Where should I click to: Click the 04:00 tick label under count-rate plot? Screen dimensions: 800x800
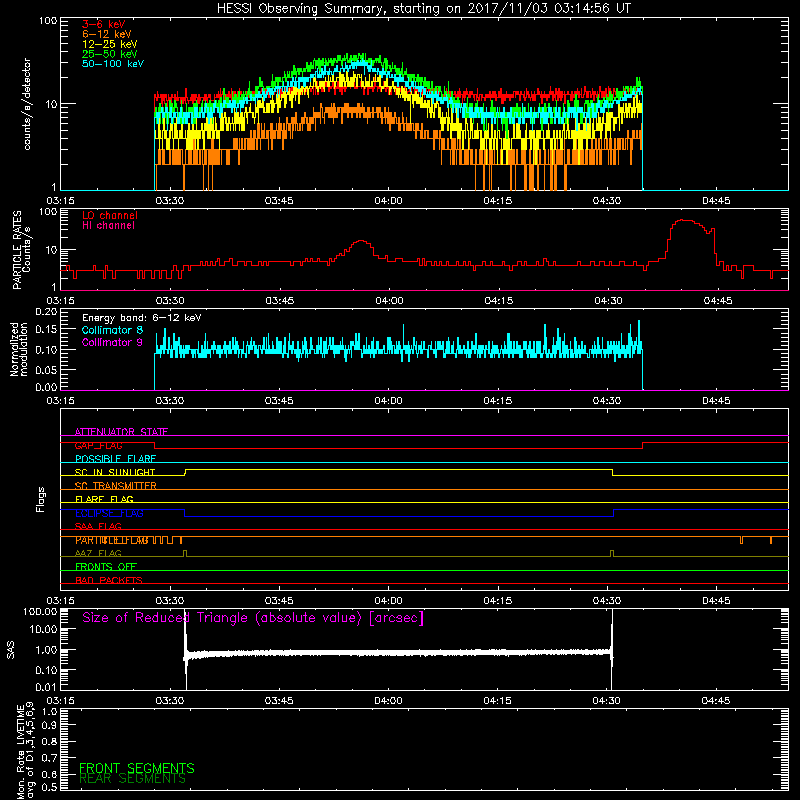[388, 201]
